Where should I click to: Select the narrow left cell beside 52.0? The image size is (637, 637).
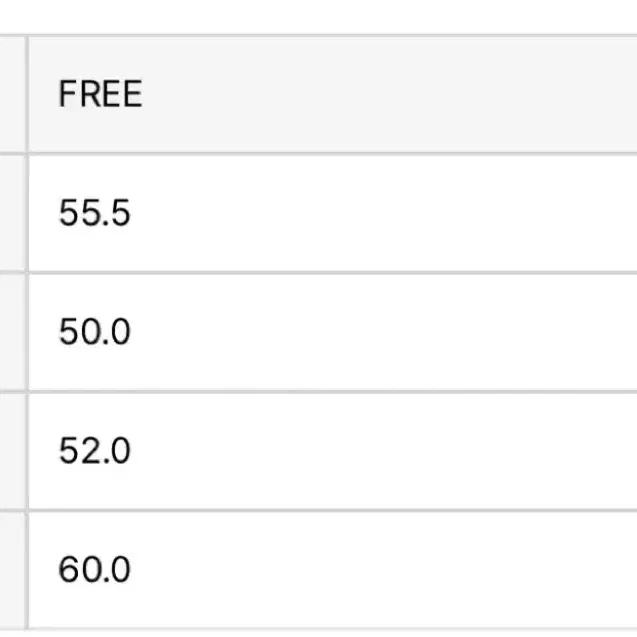(13, 451)
